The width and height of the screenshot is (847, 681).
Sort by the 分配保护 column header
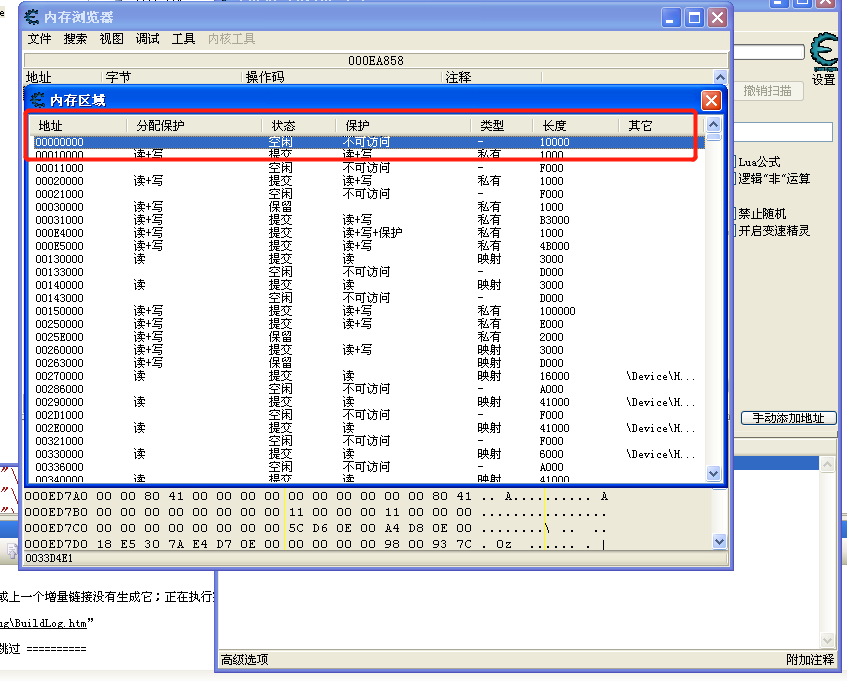[x=194, y=126]
